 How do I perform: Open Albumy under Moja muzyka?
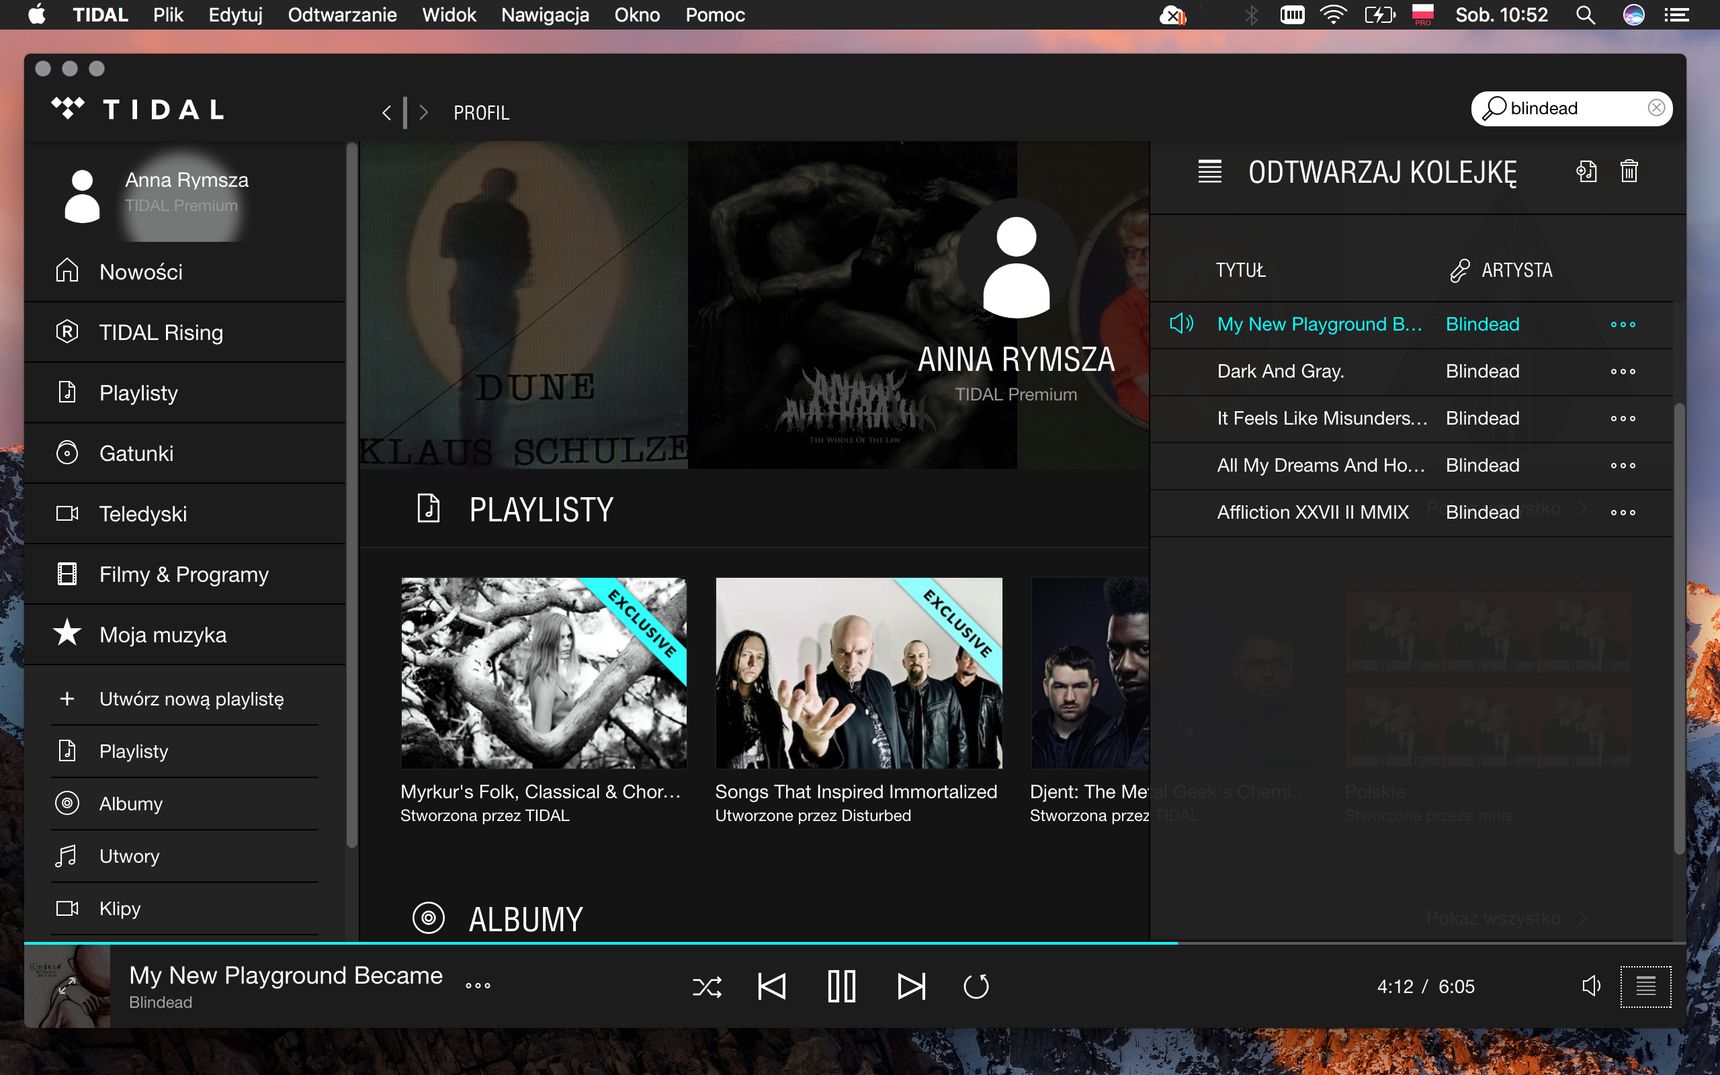click(185, 804)
